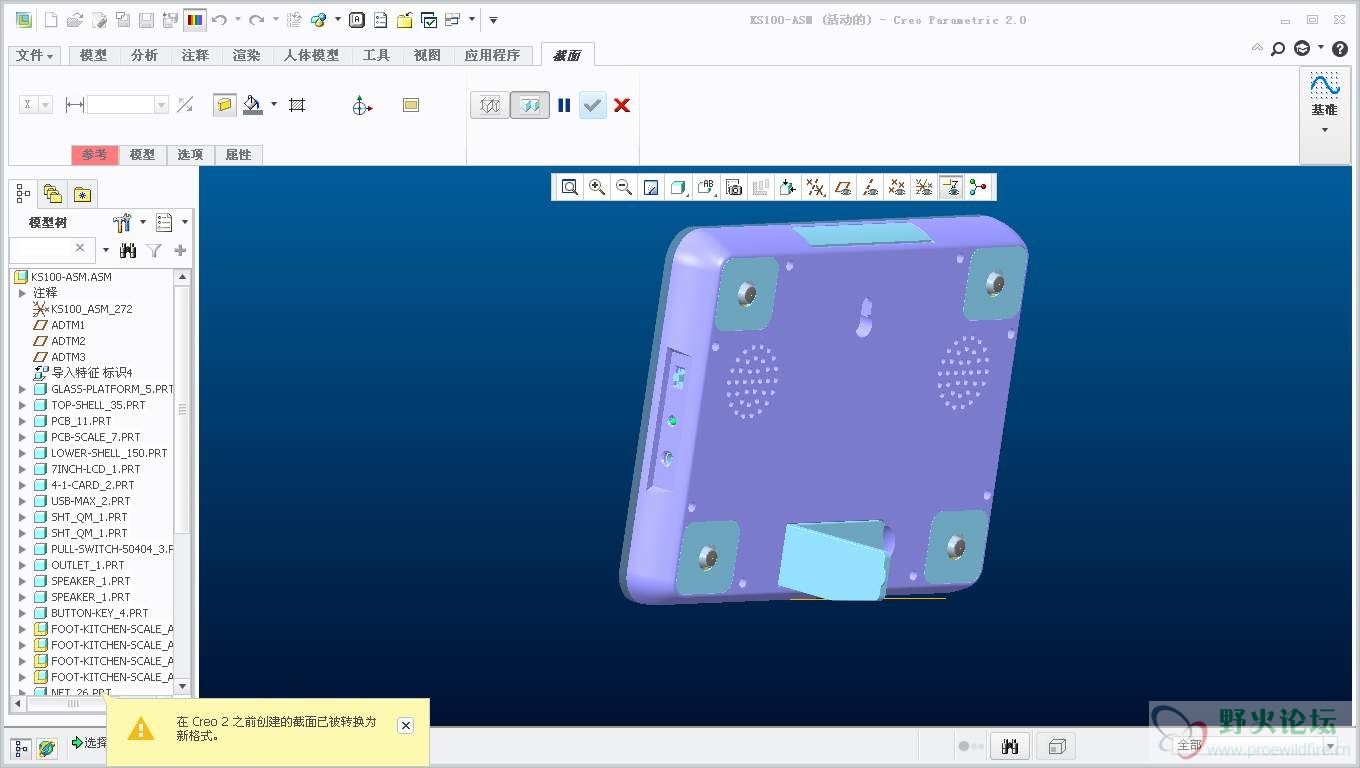This screenshot has width=1360, height=768.
Task: Pause the section tool
Action: [564, 105]
